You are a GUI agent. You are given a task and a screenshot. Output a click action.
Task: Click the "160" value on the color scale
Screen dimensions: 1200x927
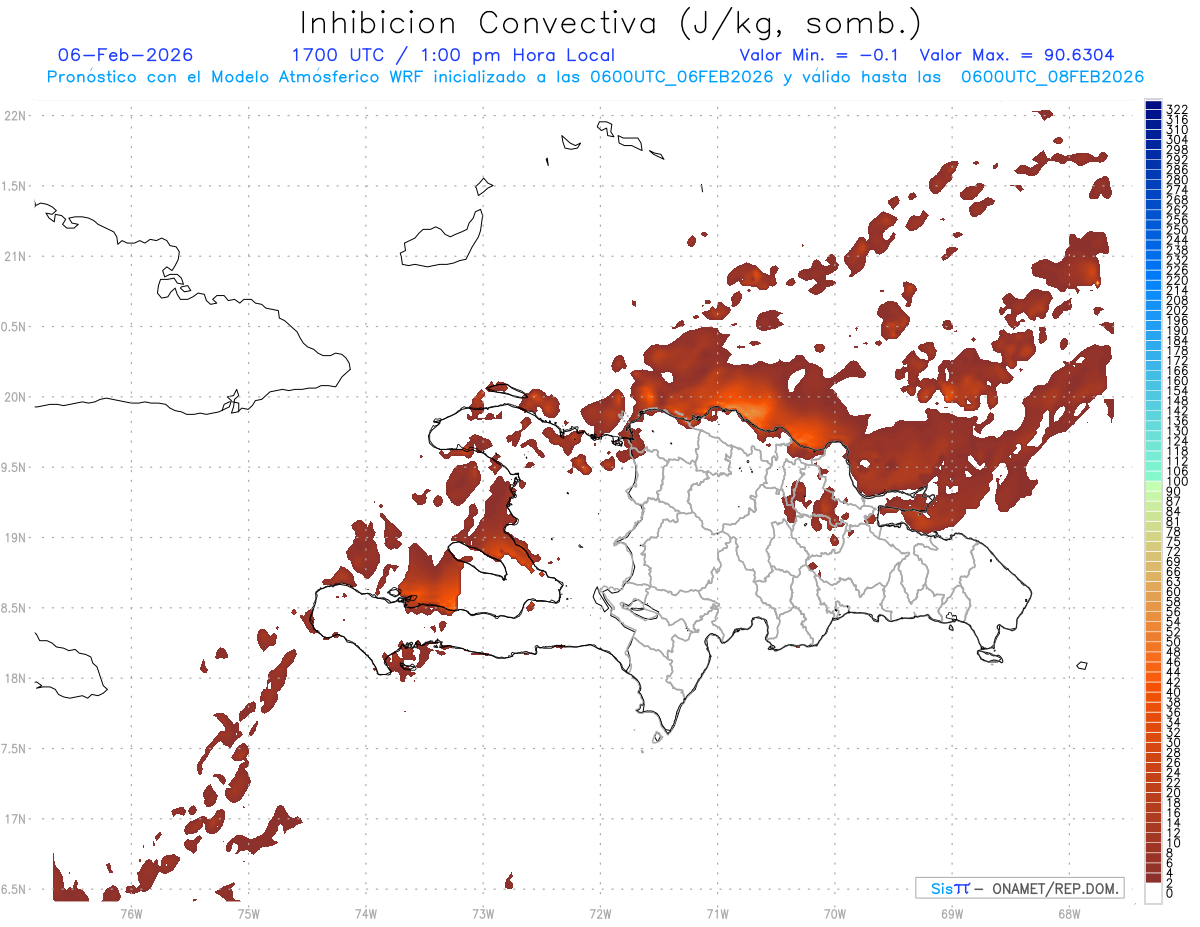click(1177, 381)
